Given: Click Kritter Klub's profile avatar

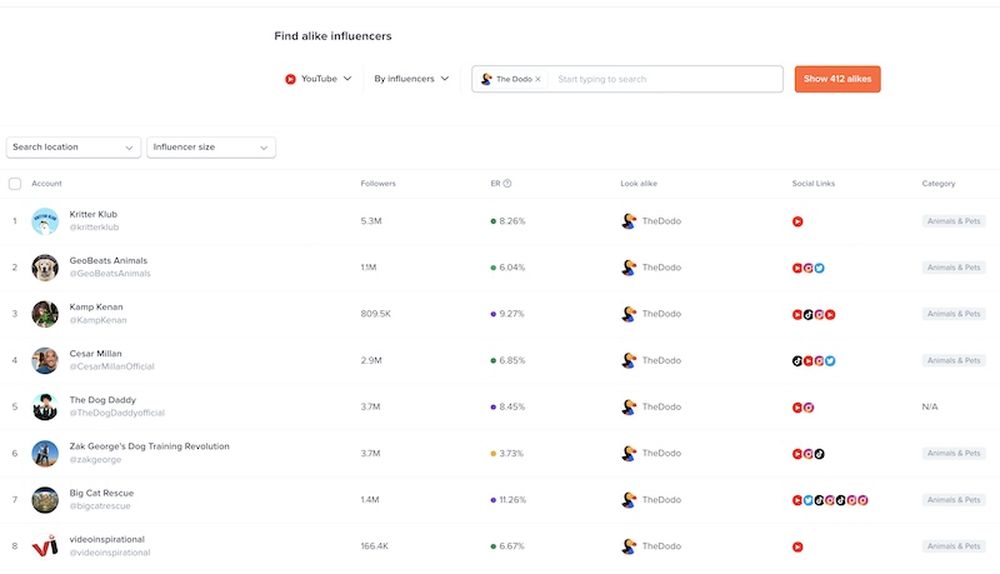Looking at the screenshot, I should click(x=45, y=221).
